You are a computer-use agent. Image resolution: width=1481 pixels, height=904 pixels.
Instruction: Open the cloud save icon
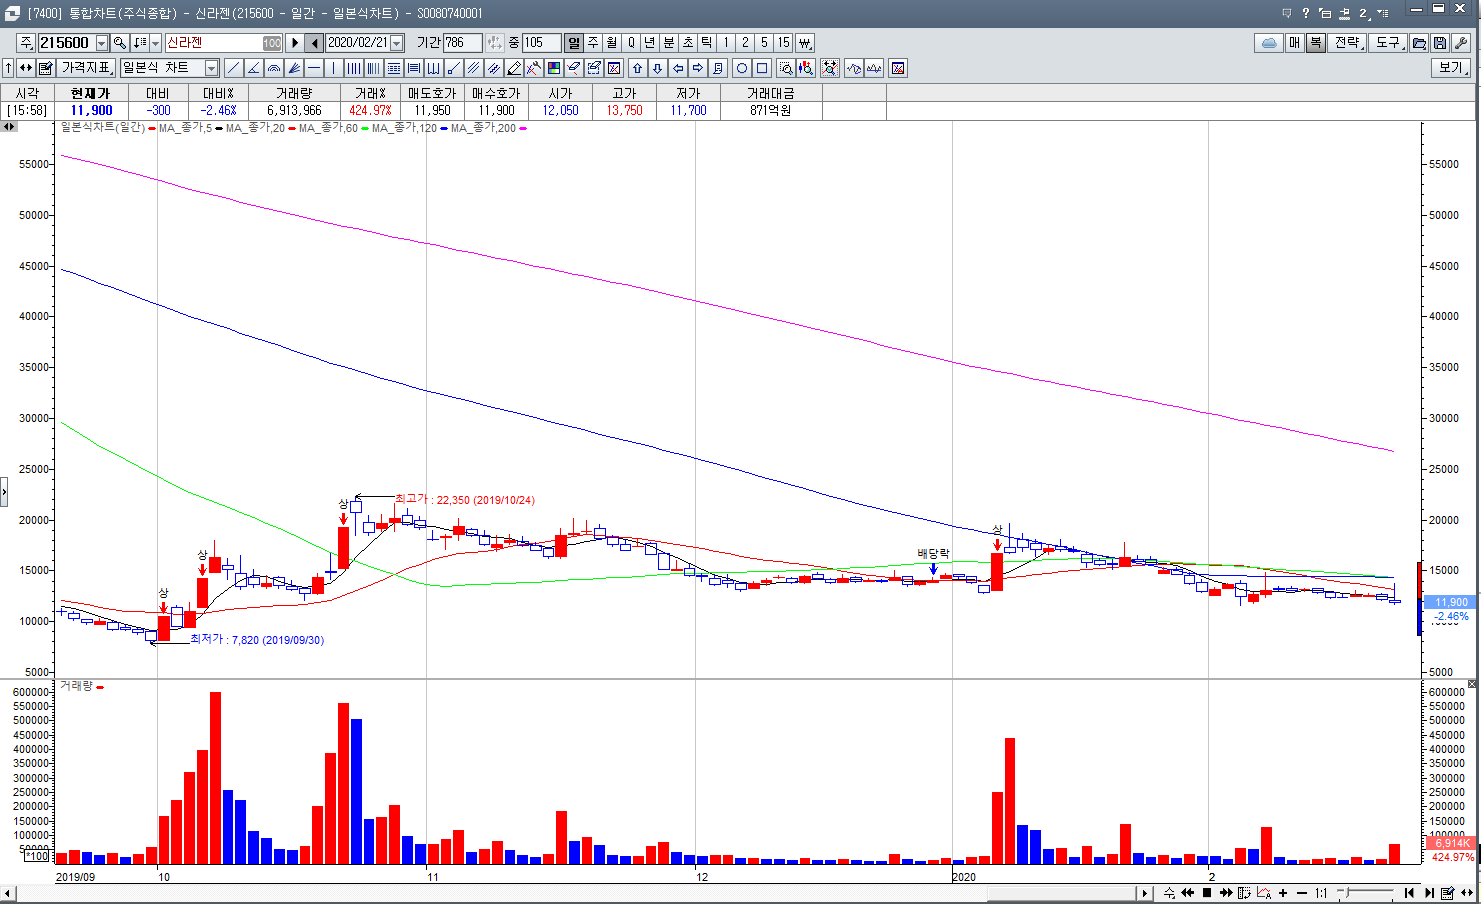click(1269, 43)
